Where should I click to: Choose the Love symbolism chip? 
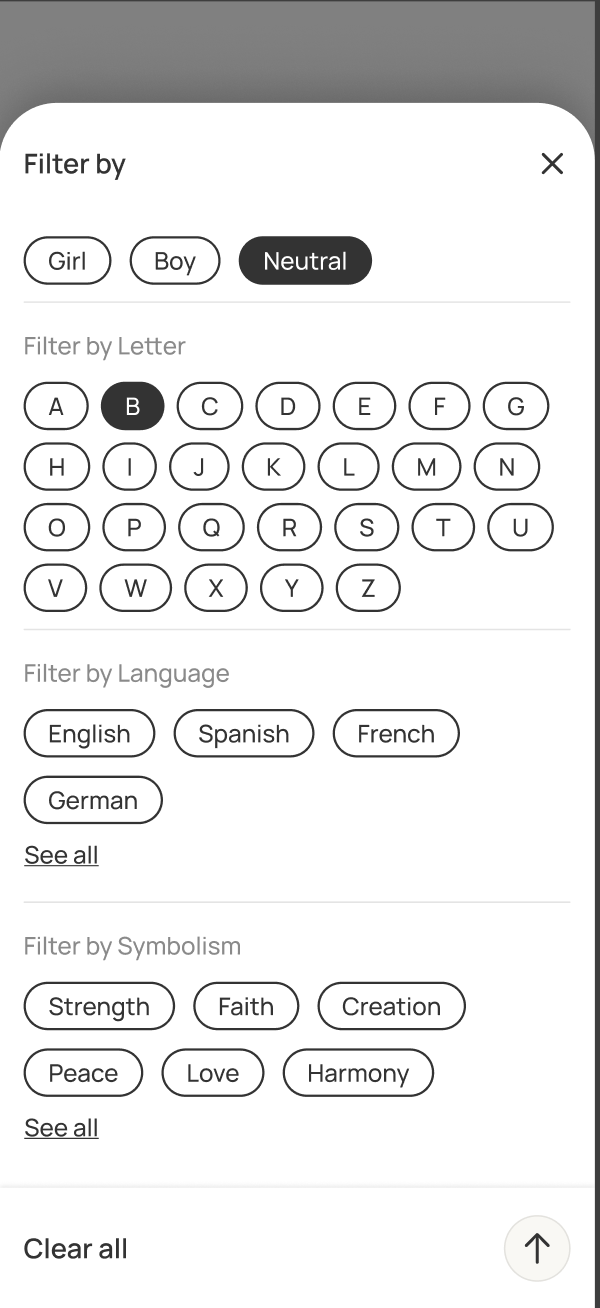click(x=213, y=1073)
